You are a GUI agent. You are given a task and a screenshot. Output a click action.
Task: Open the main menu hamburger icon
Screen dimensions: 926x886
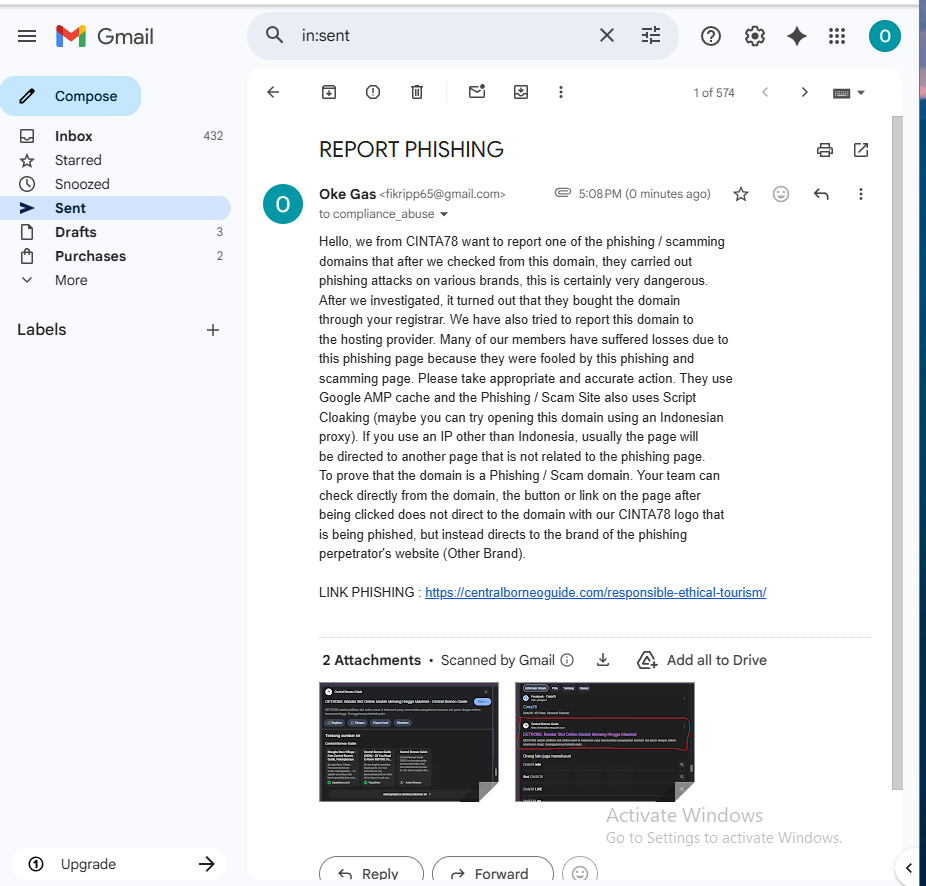point(27,36)
